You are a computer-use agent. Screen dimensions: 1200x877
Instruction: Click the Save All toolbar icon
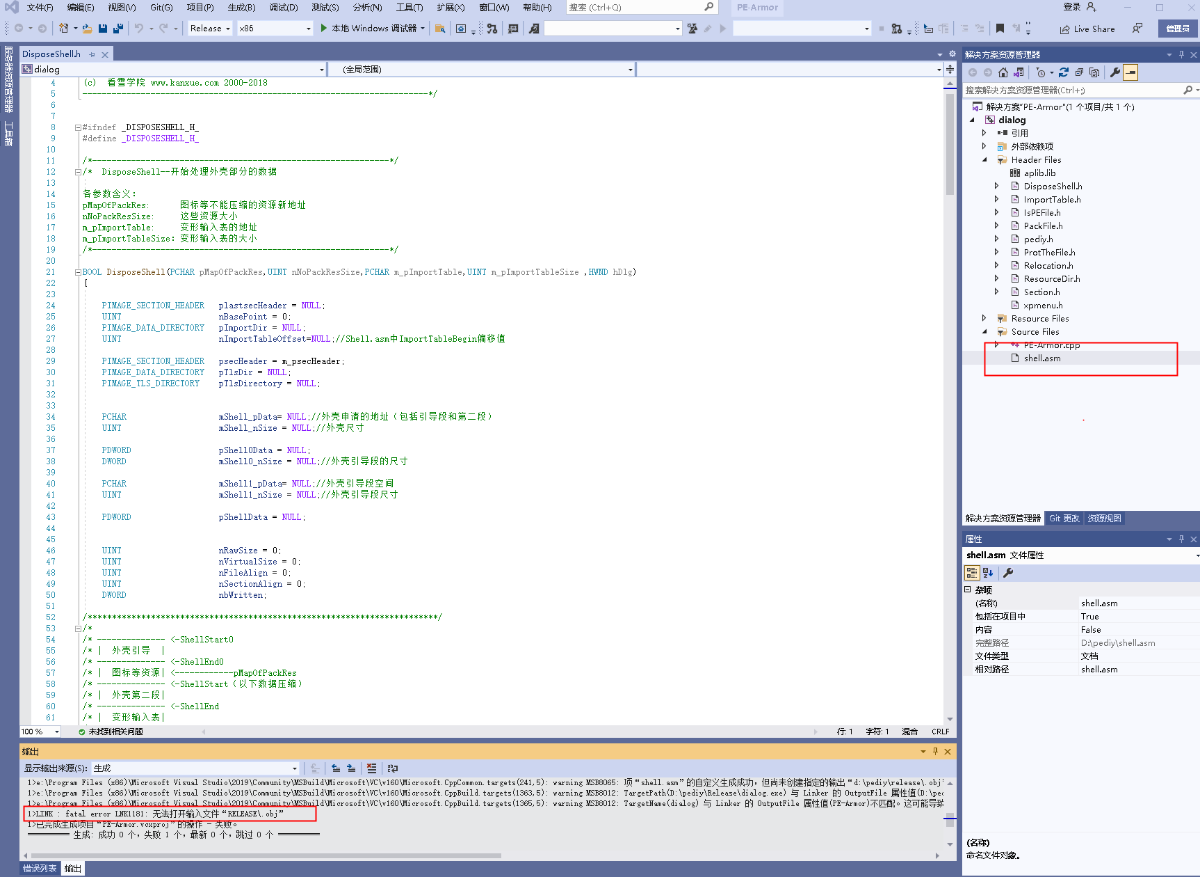[x=119, y=29]
